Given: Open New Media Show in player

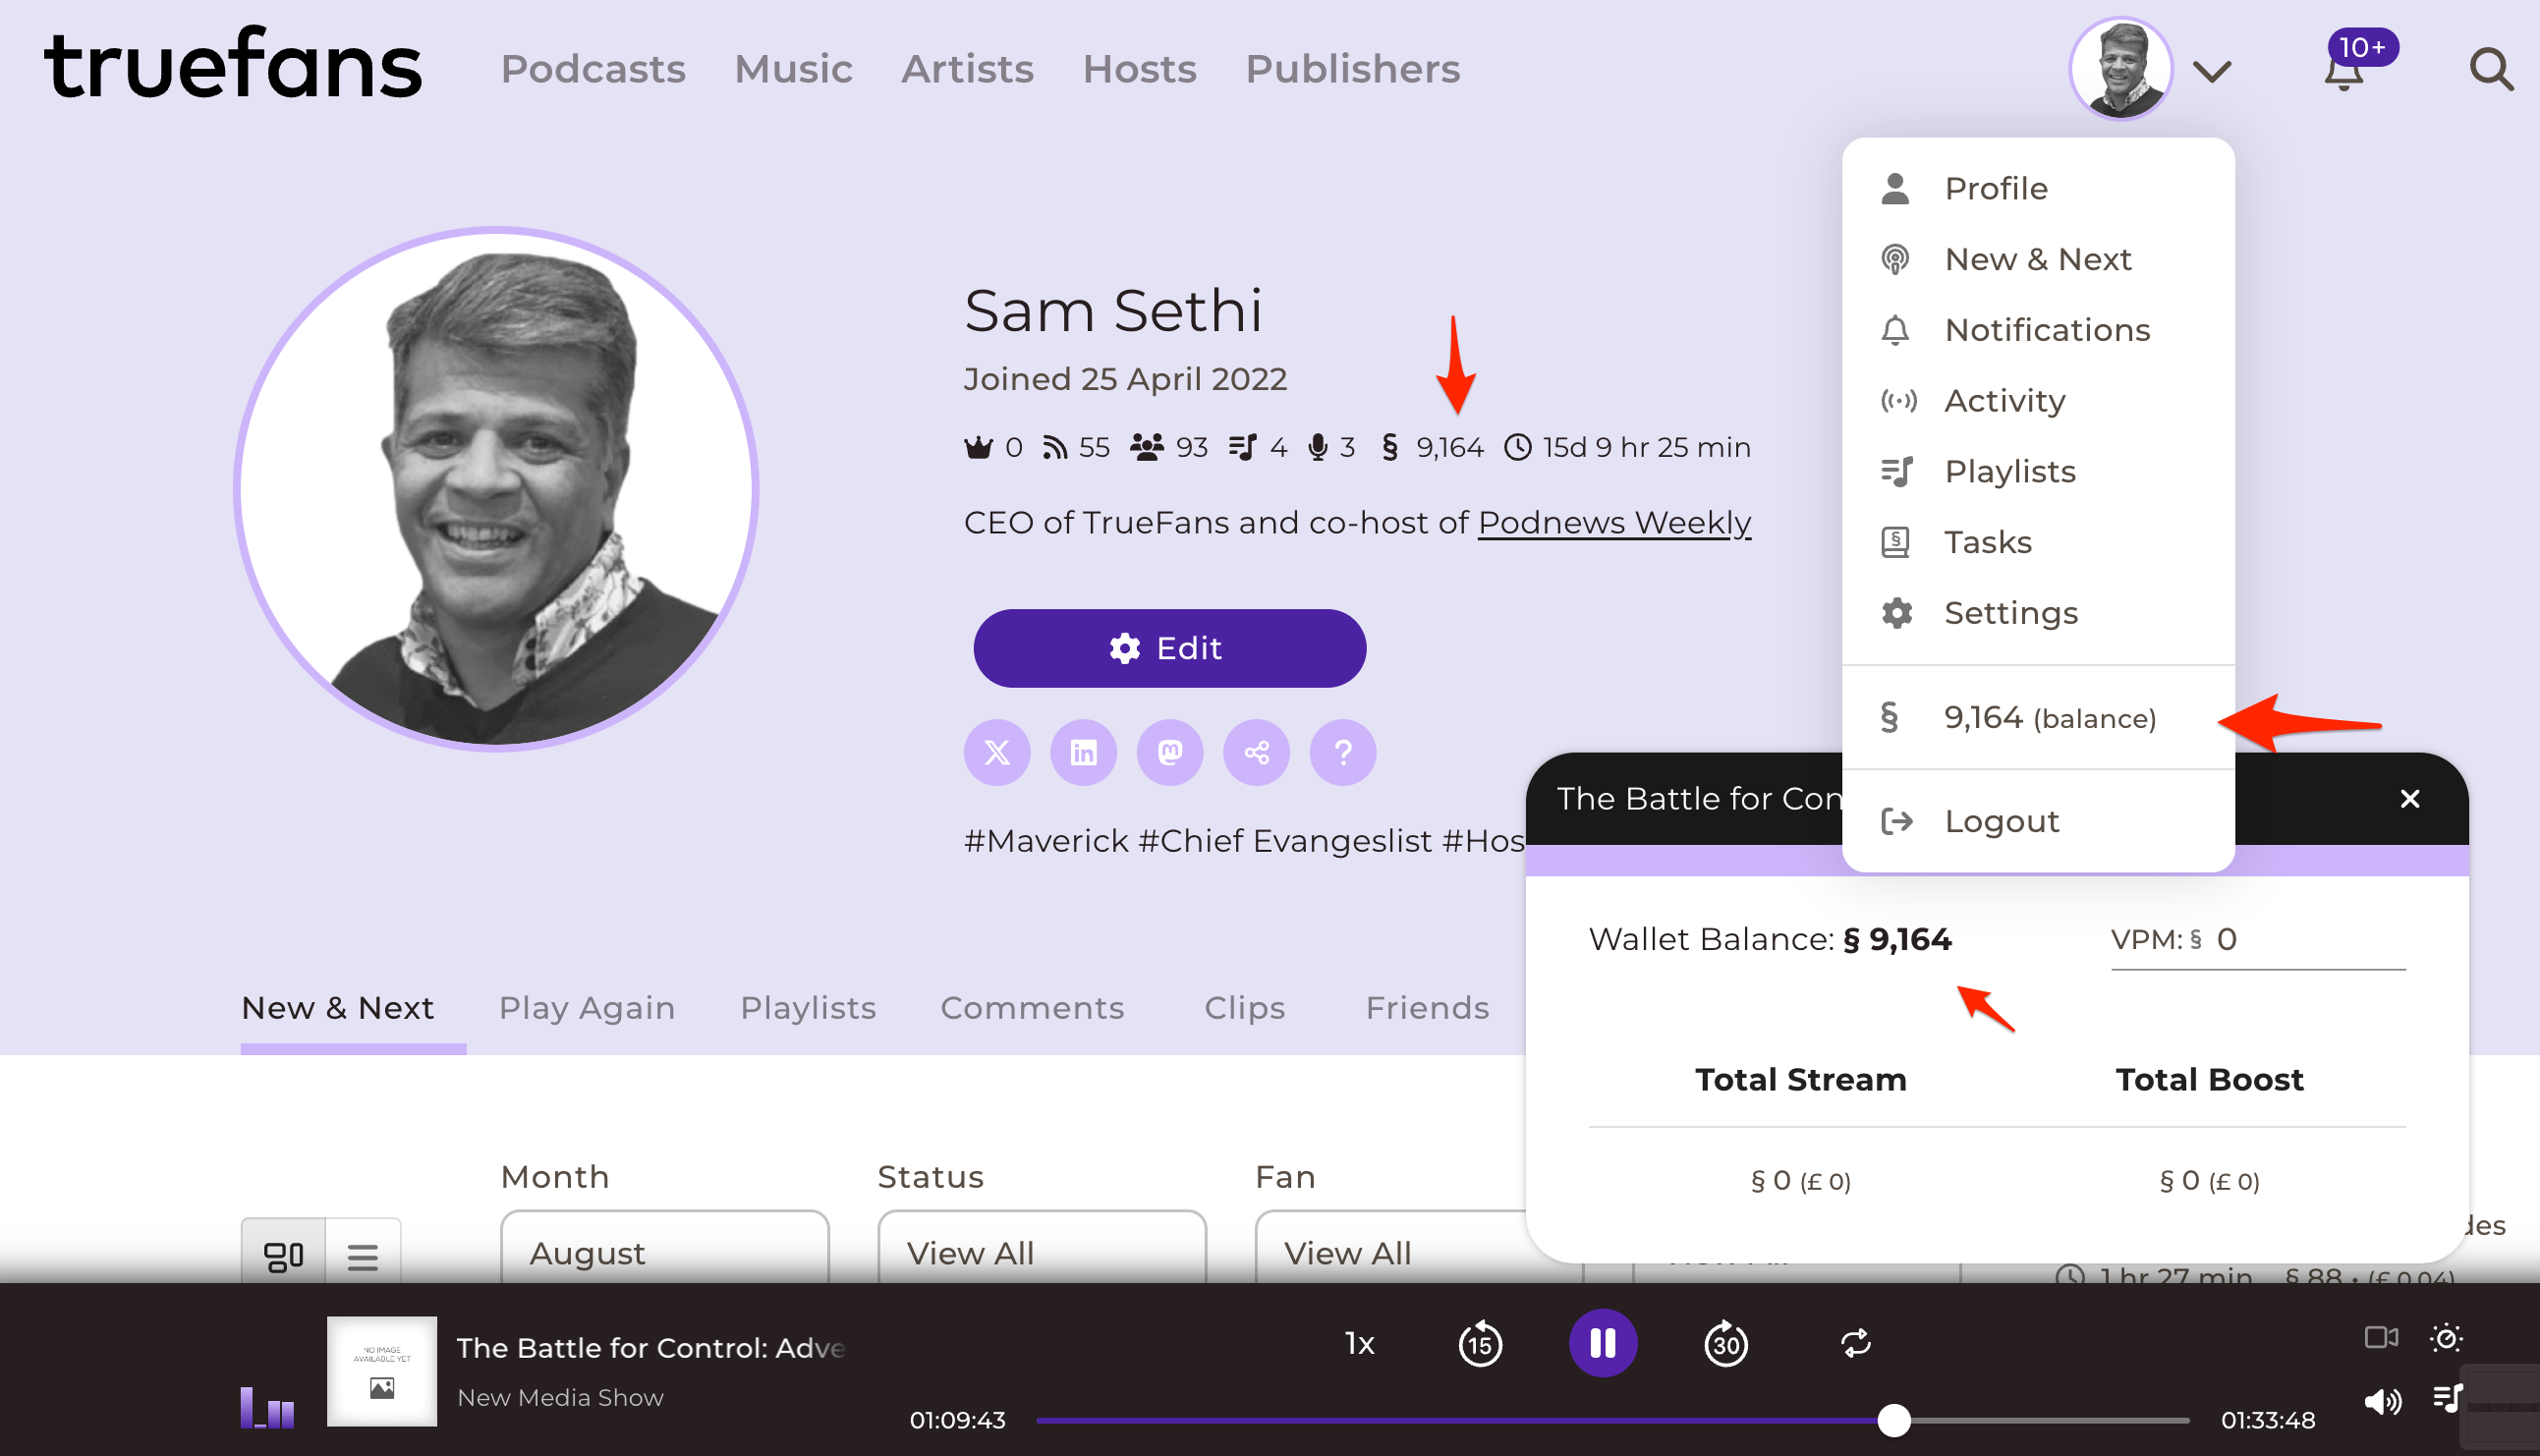Looking at the screenshot, I should 560,1398.
